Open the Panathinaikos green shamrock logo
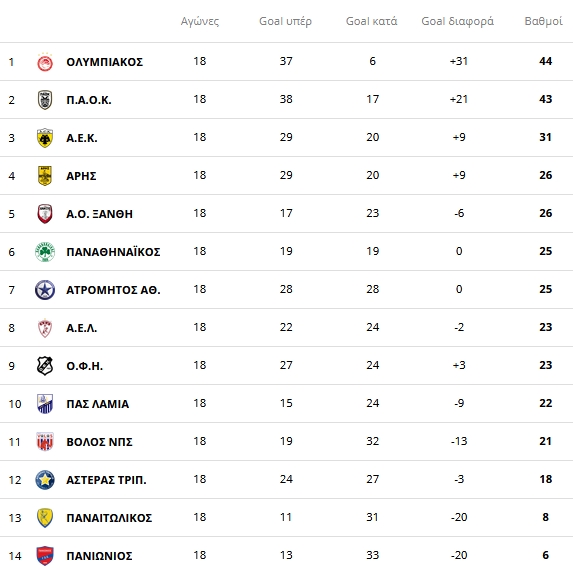 (x=45, y=252)
